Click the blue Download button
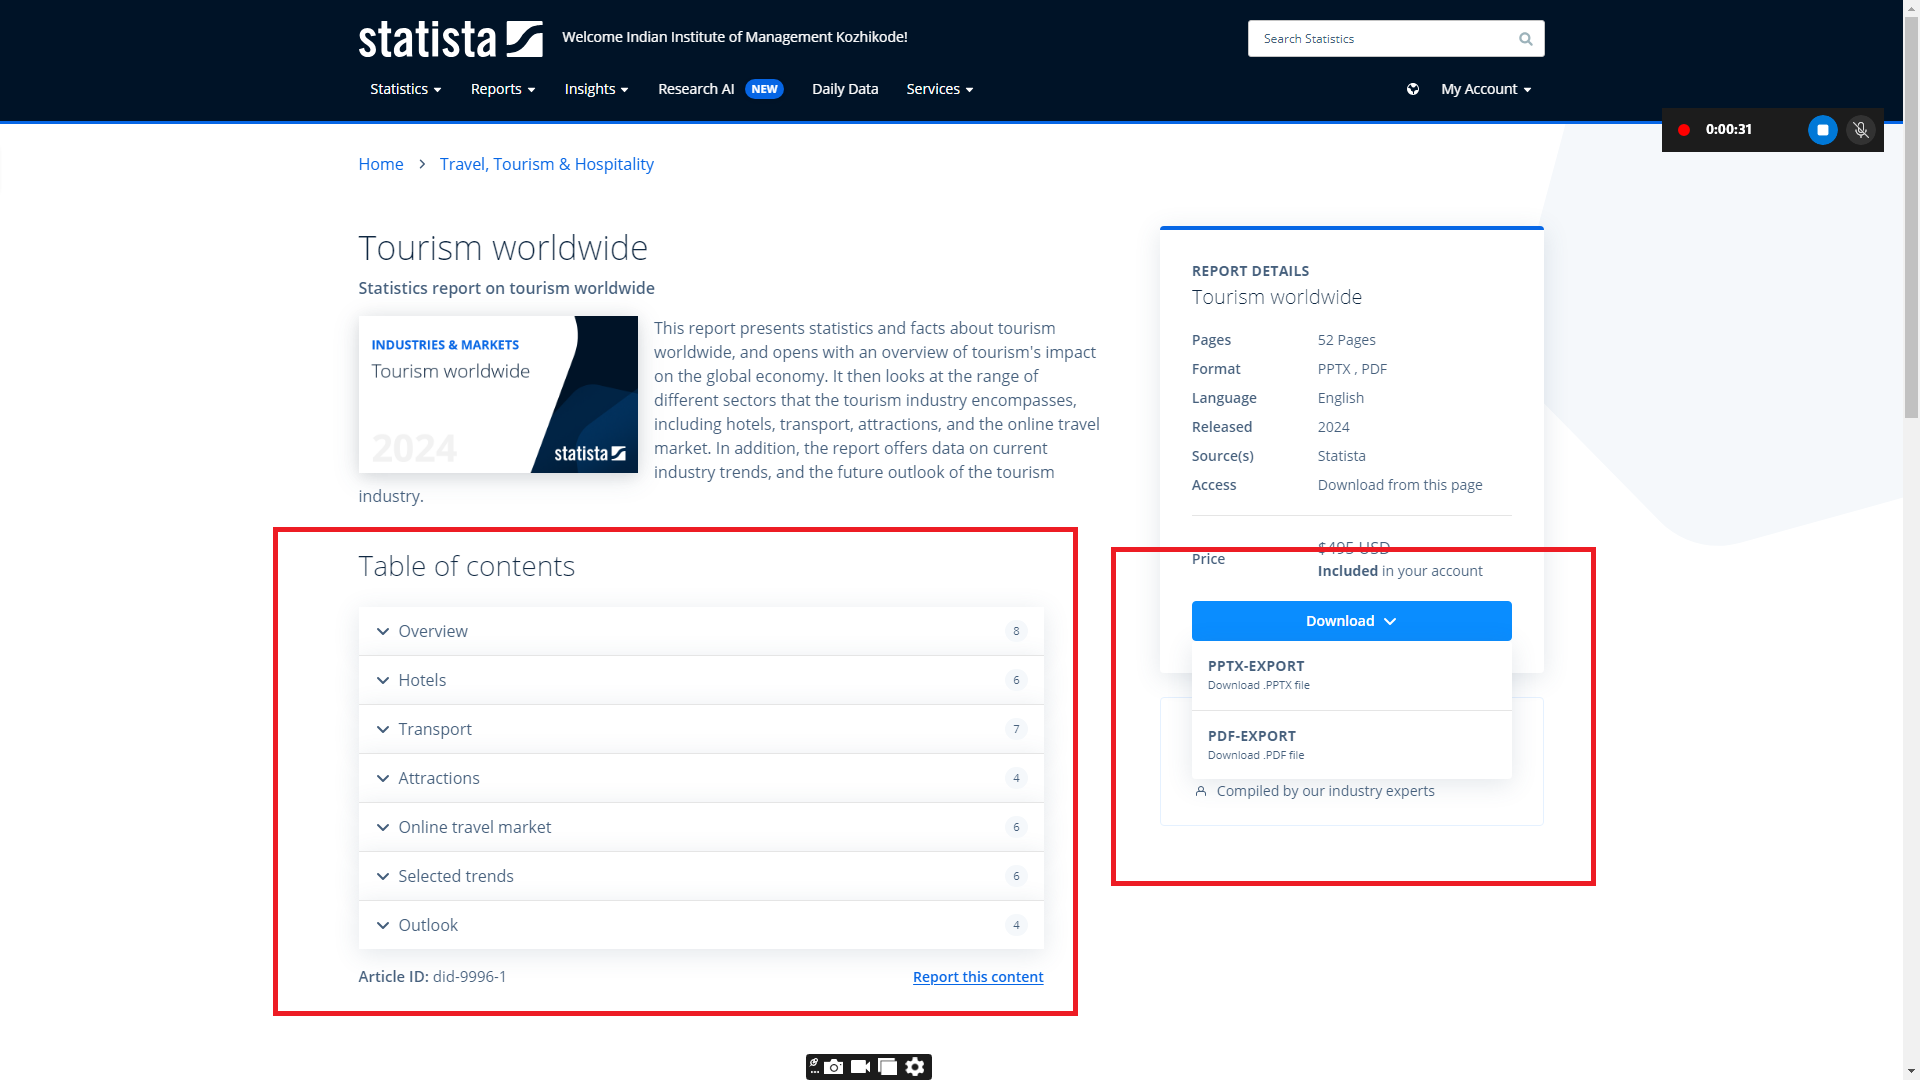The height and width of the screenshot is (1080, 1920). tap(1351, 621)
